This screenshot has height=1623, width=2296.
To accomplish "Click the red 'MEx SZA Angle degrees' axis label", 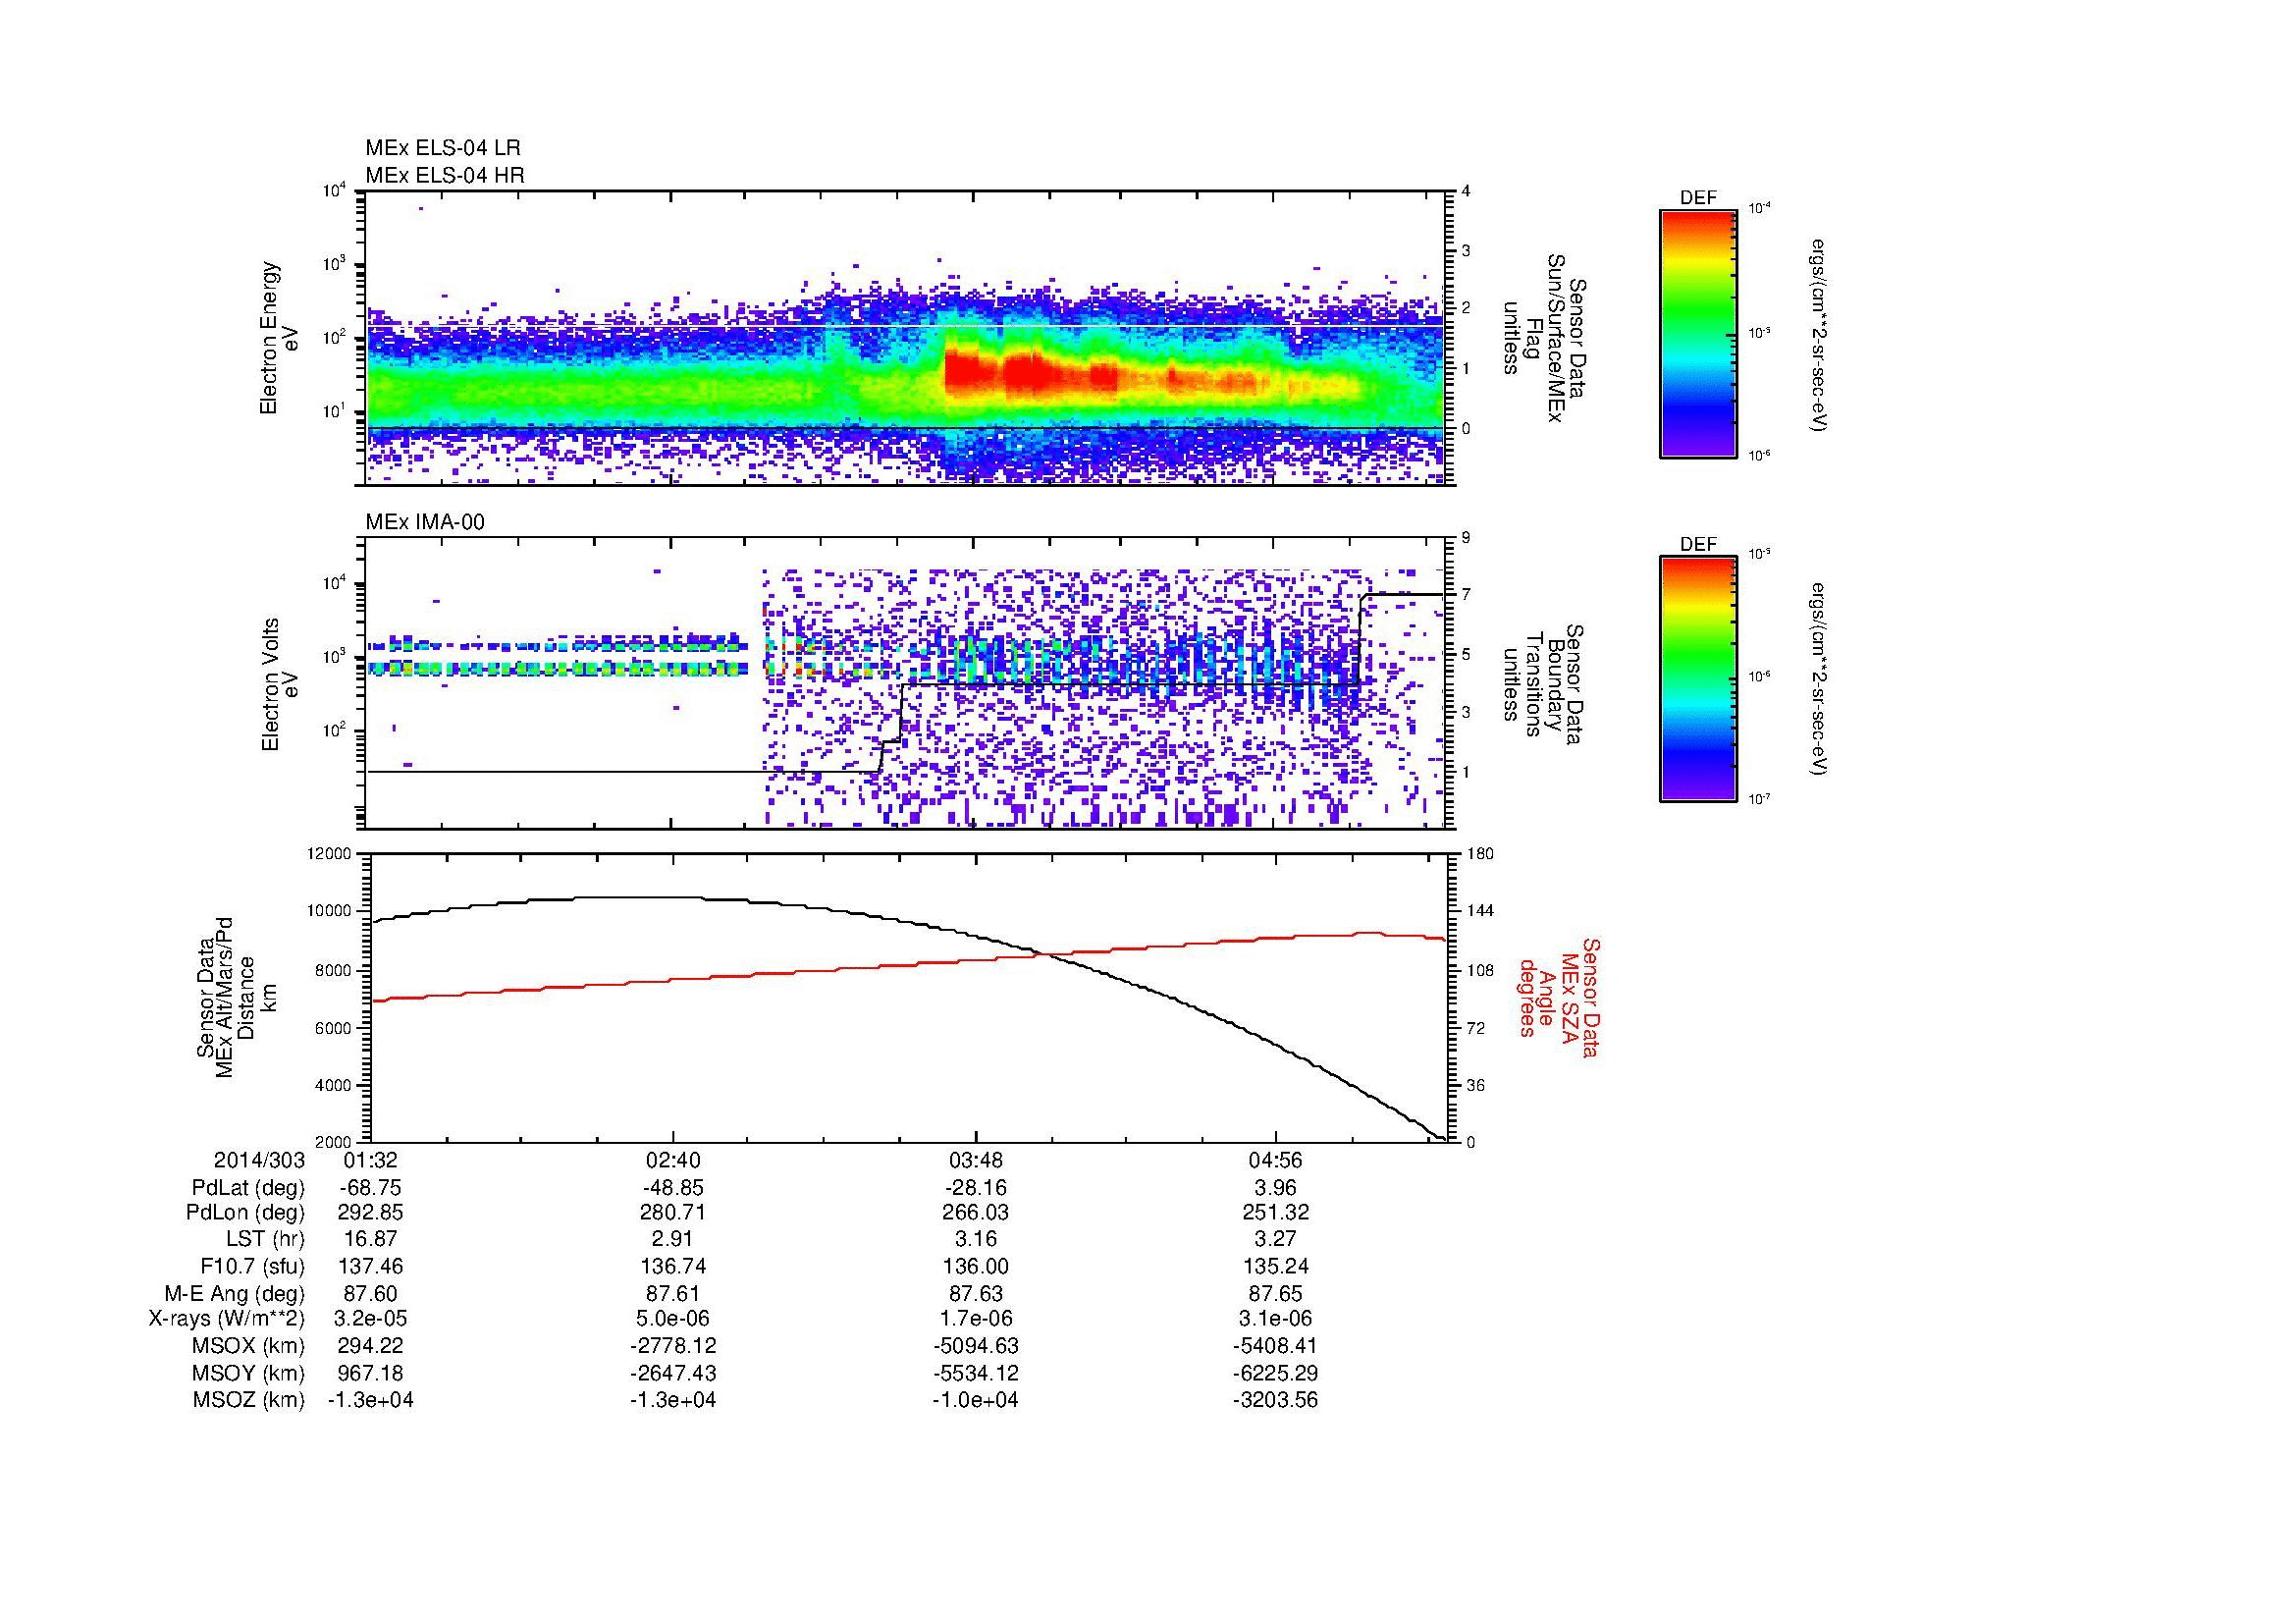I will (1558, 997).
